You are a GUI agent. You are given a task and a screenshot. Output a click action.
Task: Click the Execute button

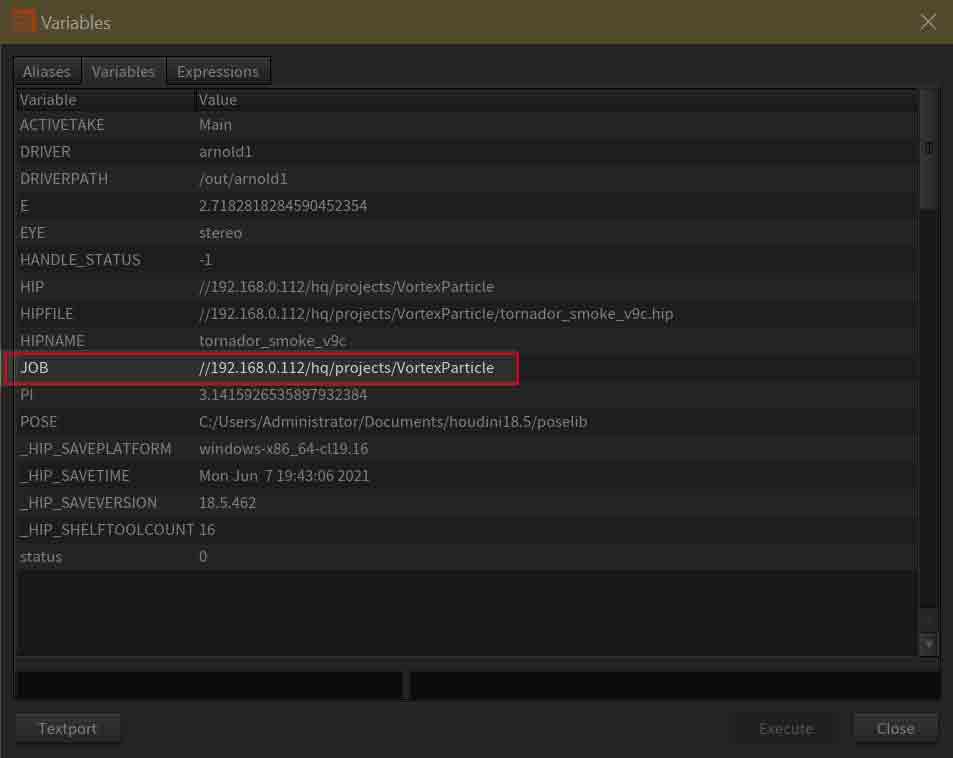pos(785,728)
